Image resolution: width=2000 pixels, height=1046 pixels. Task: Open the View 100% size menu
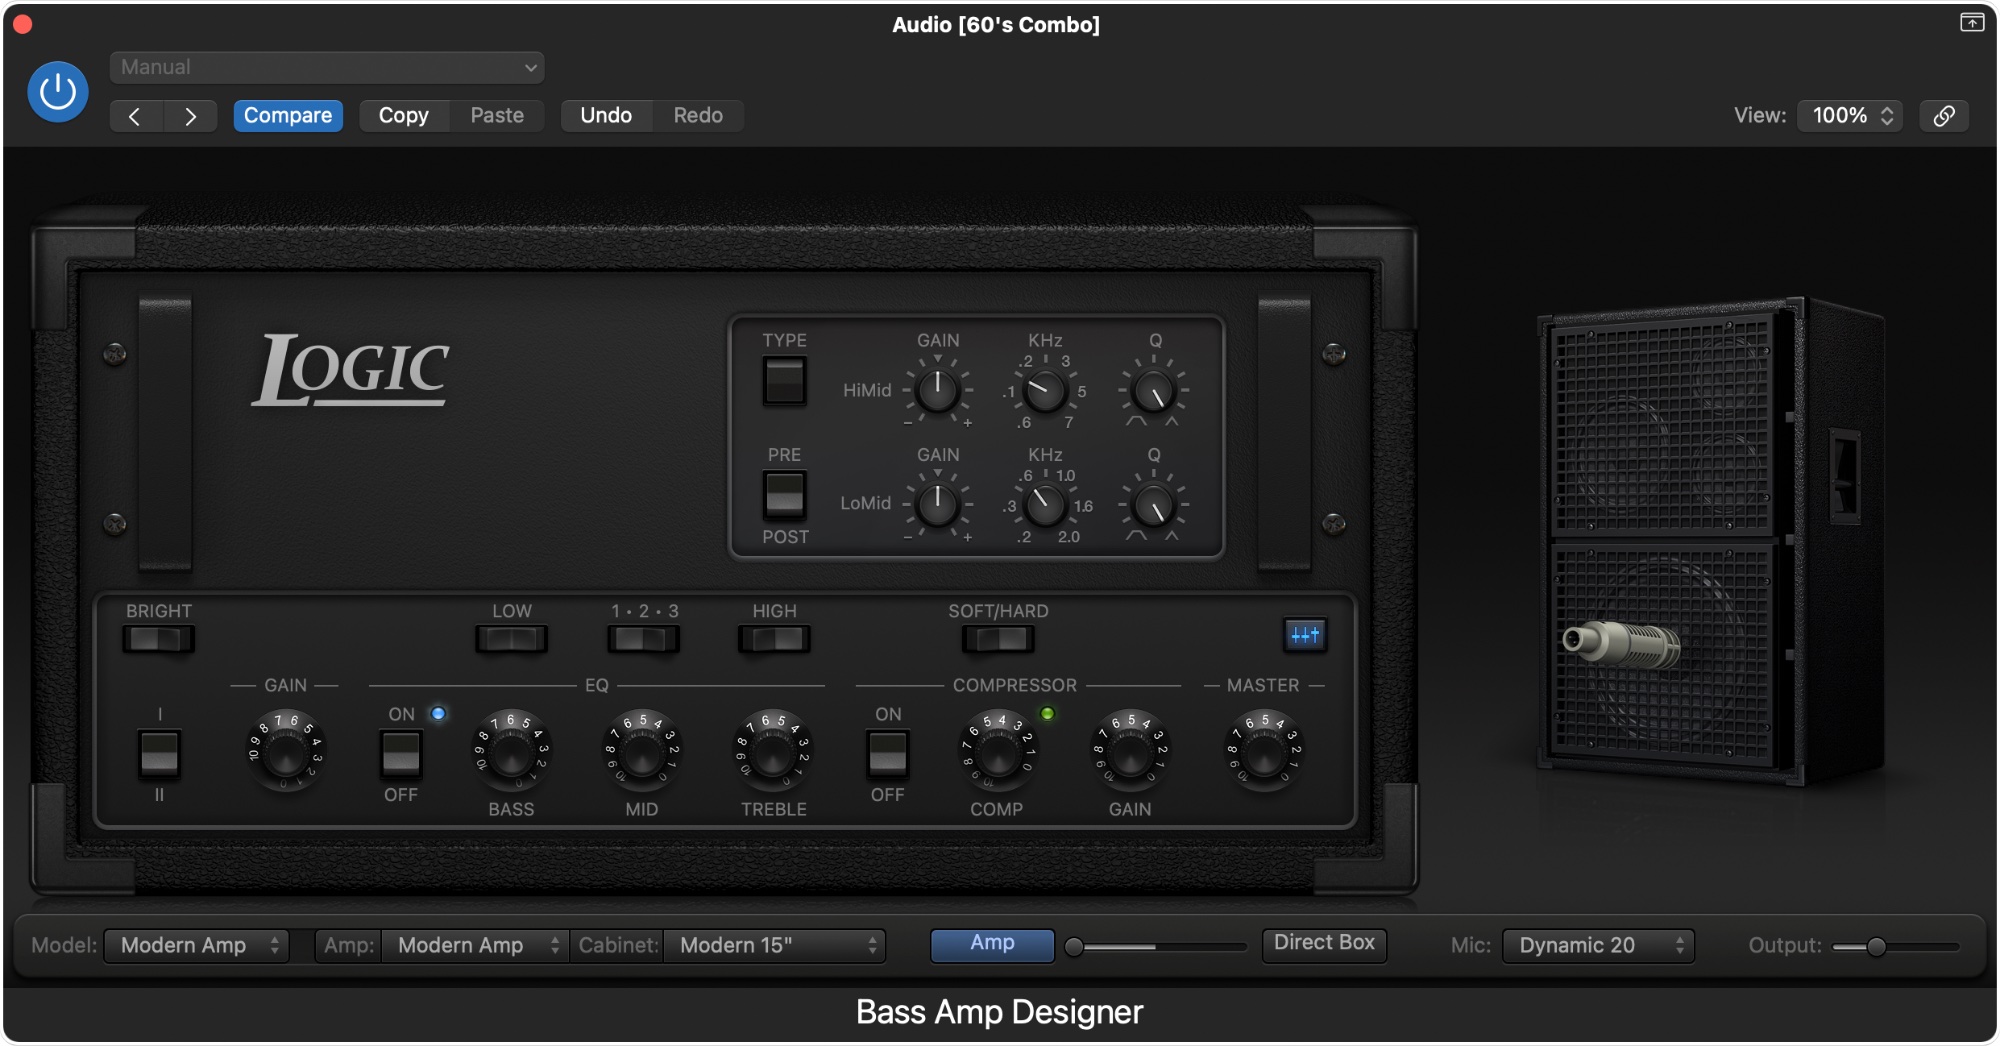pyautogui.click(x=1850, y=116)
